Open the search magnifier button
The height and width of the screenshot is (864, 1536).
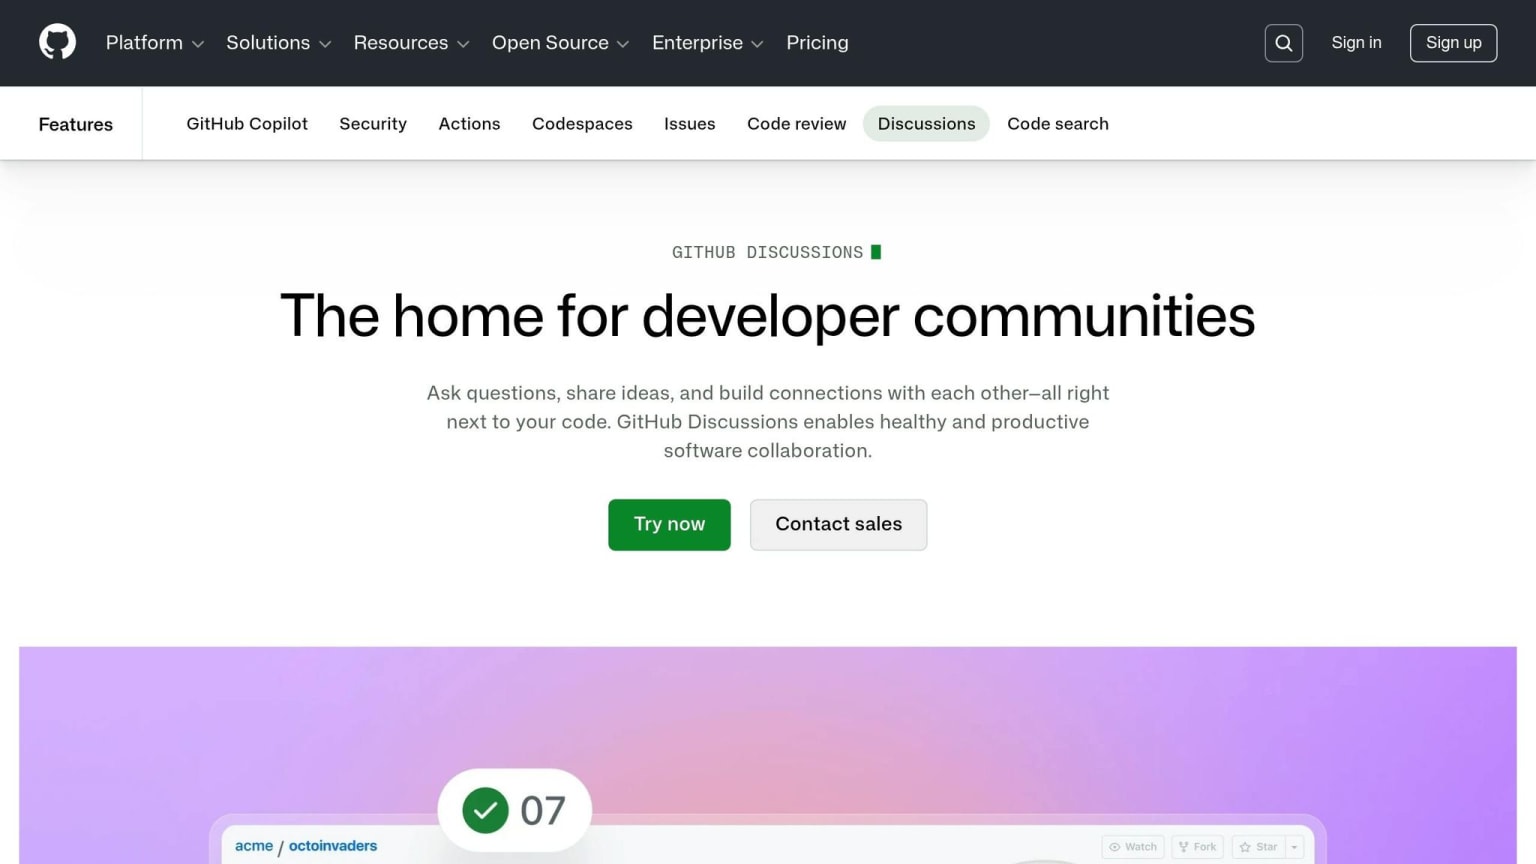click(1283, 43)
